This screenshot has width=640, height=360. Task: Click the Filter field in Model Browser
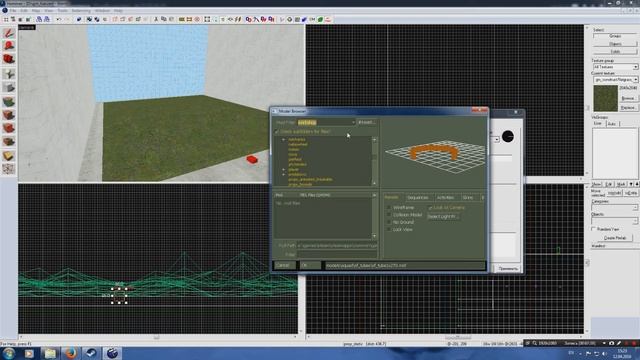pyautogui.click(x=337, y=254)
